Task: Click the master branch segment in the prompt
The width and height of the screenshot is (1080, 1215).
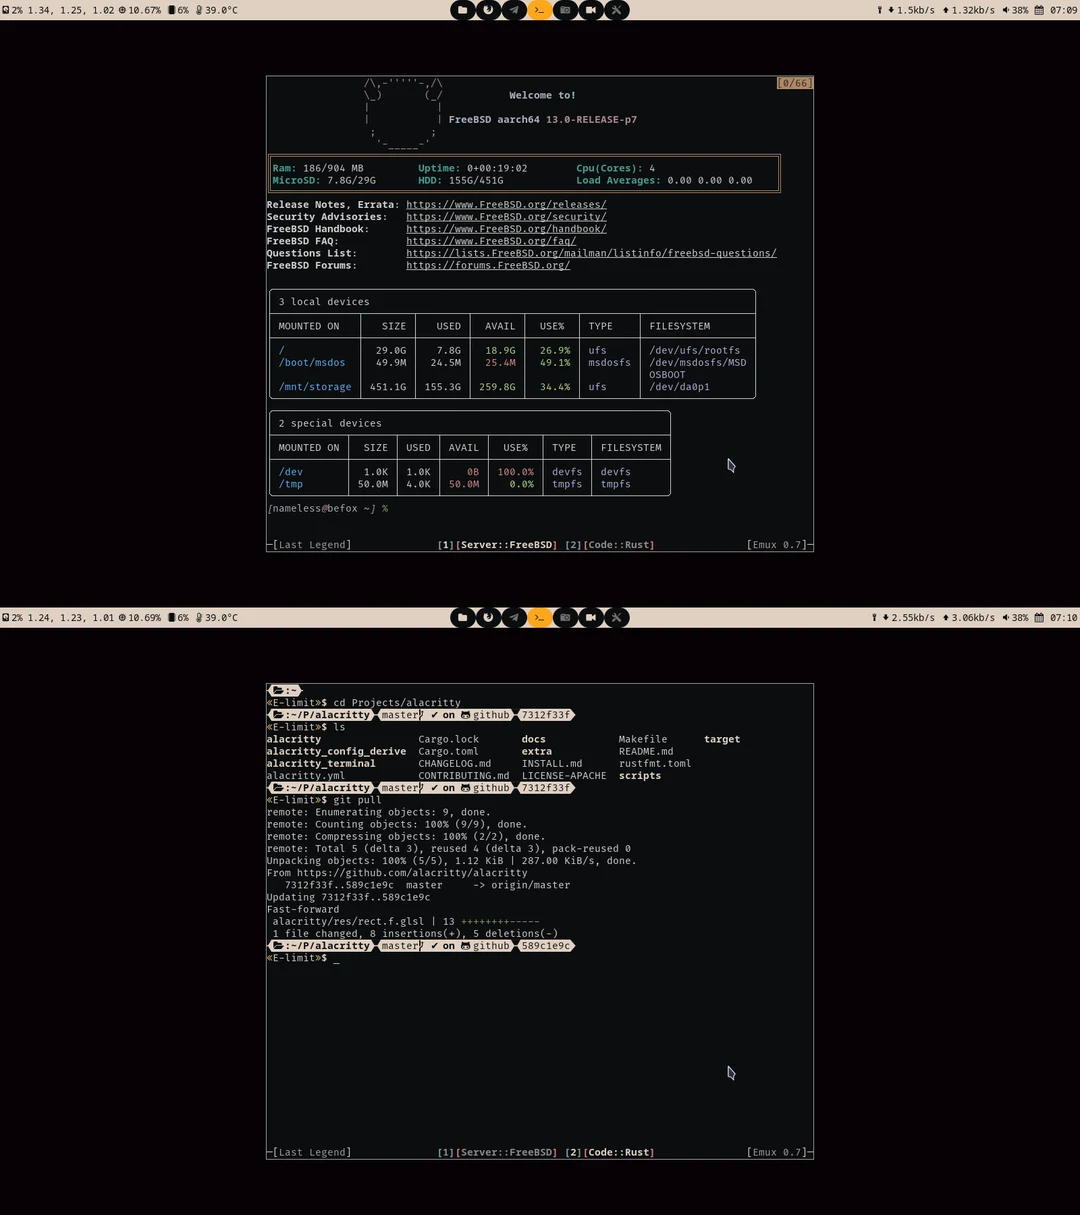Action: 399,945
